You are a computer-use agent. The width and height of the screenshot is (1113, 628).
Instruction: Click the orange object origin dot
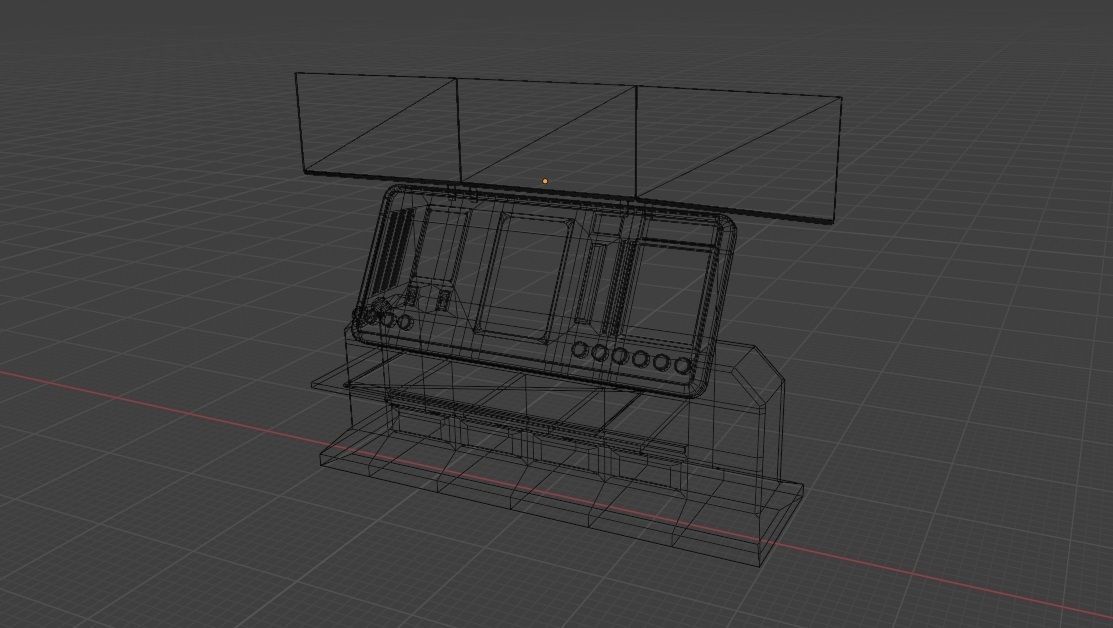coord(544,181)
